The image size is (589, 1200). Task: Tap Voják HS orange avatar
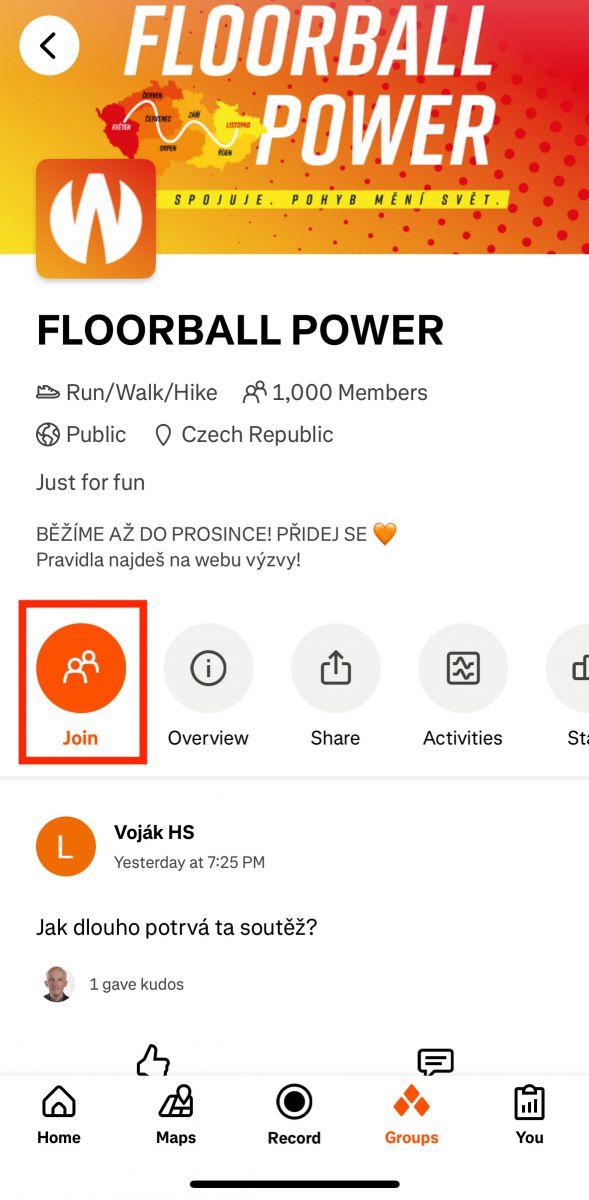pyautogui.click(x=66, y=846)
